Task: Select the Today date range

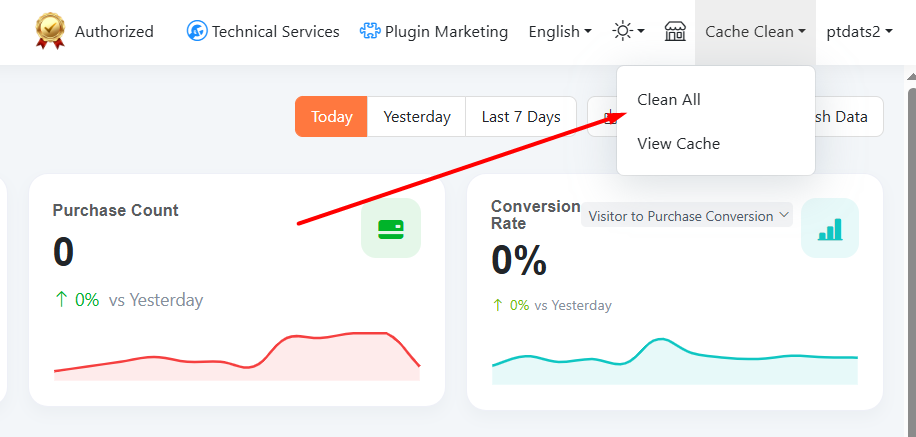Action: pyautogui.click(x=331, y=117)
